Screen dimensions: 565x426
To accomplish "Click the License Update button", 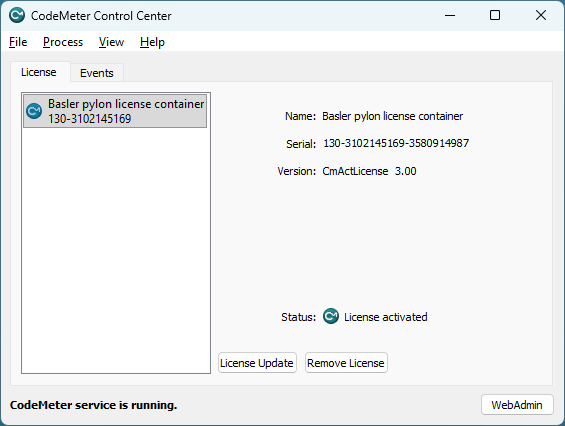I will click(257, 363).
